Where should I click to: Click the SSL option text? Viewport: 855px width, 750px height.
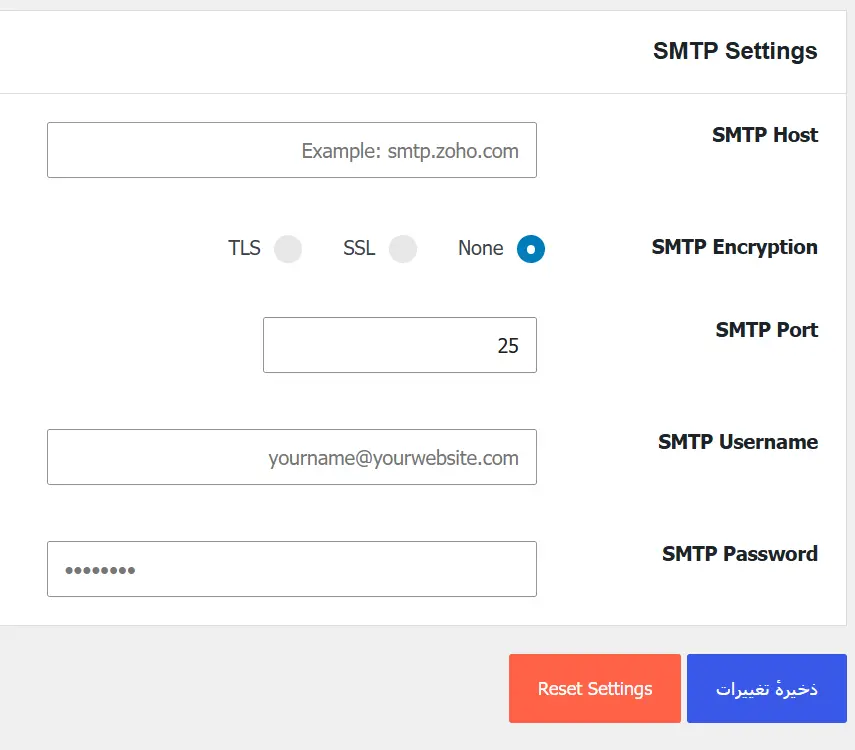tap(359, 248)
